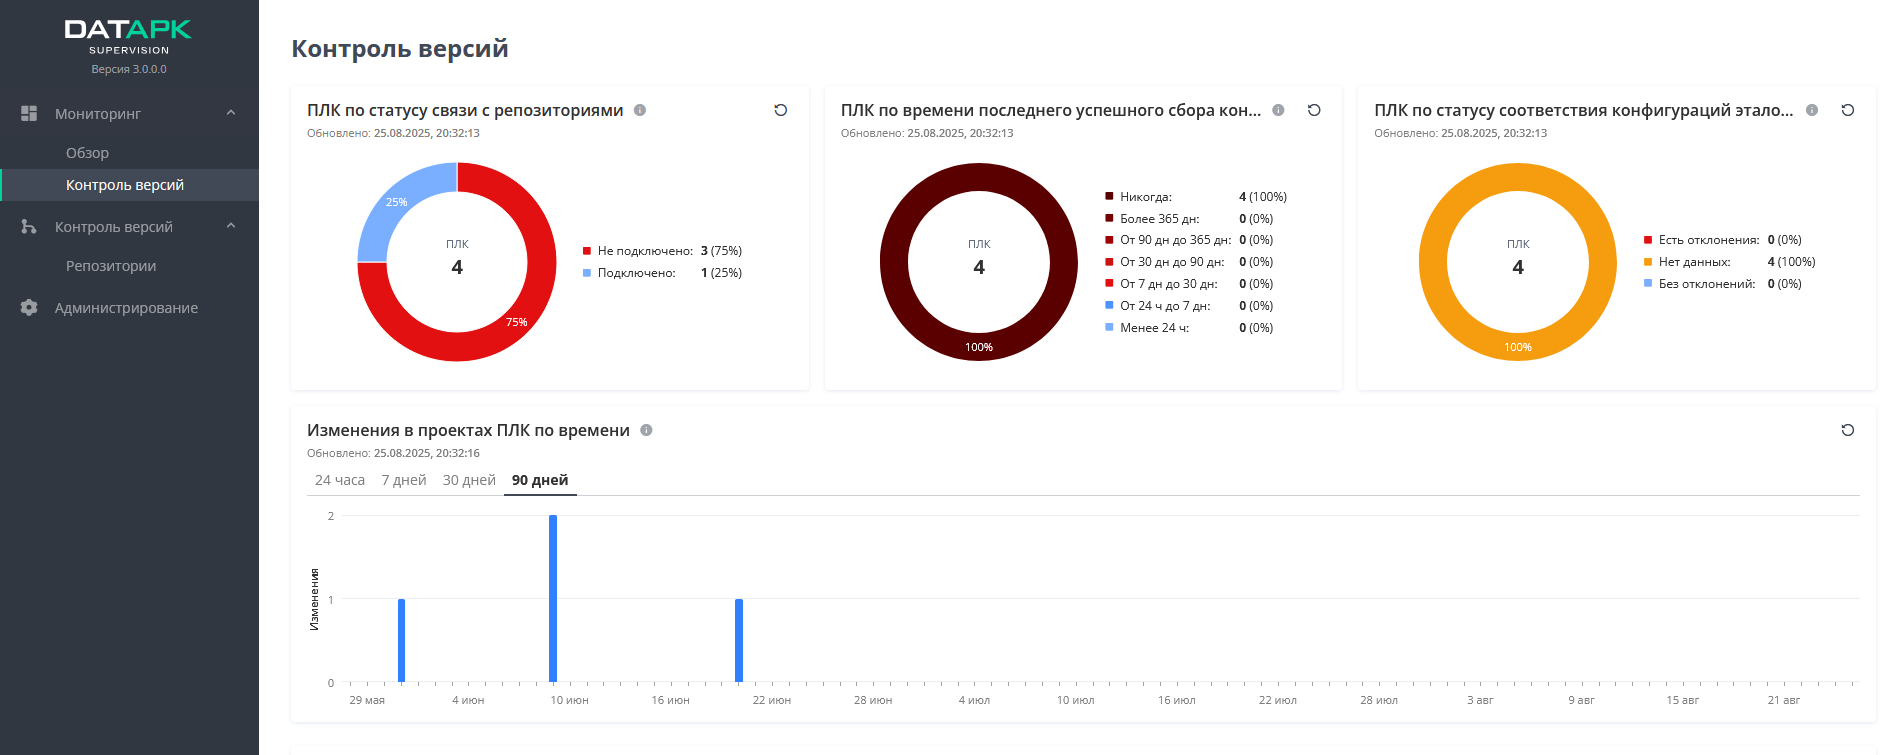
Task: Click info icon beside changes over time title
Action: [646, 430]
